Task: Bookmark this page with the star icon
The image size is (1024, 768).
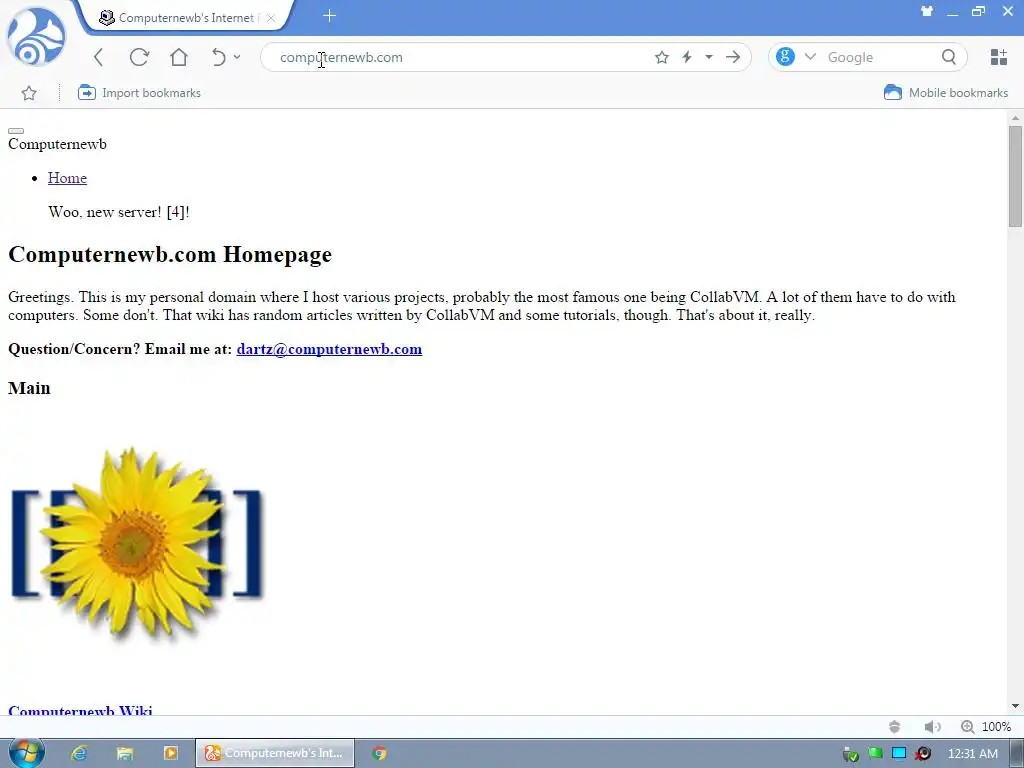Action: click(x=662, y=57)
